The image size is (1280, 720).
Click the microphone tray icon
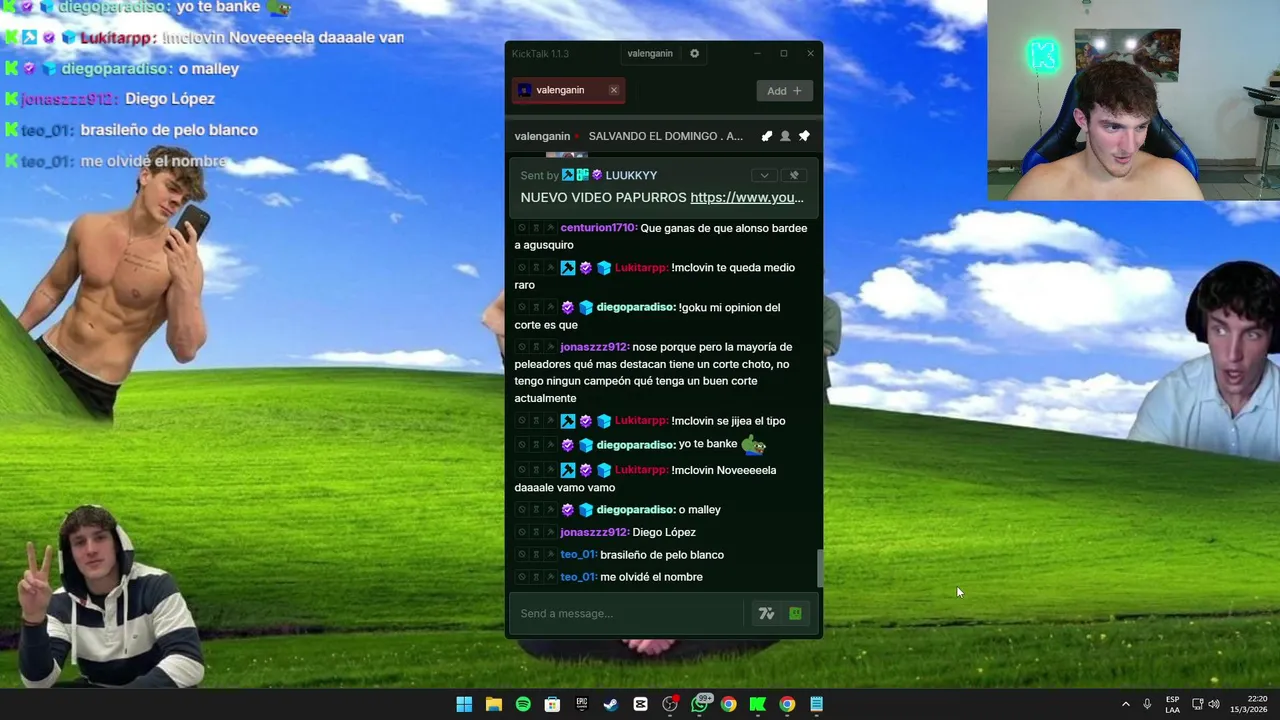point(1147,704)
